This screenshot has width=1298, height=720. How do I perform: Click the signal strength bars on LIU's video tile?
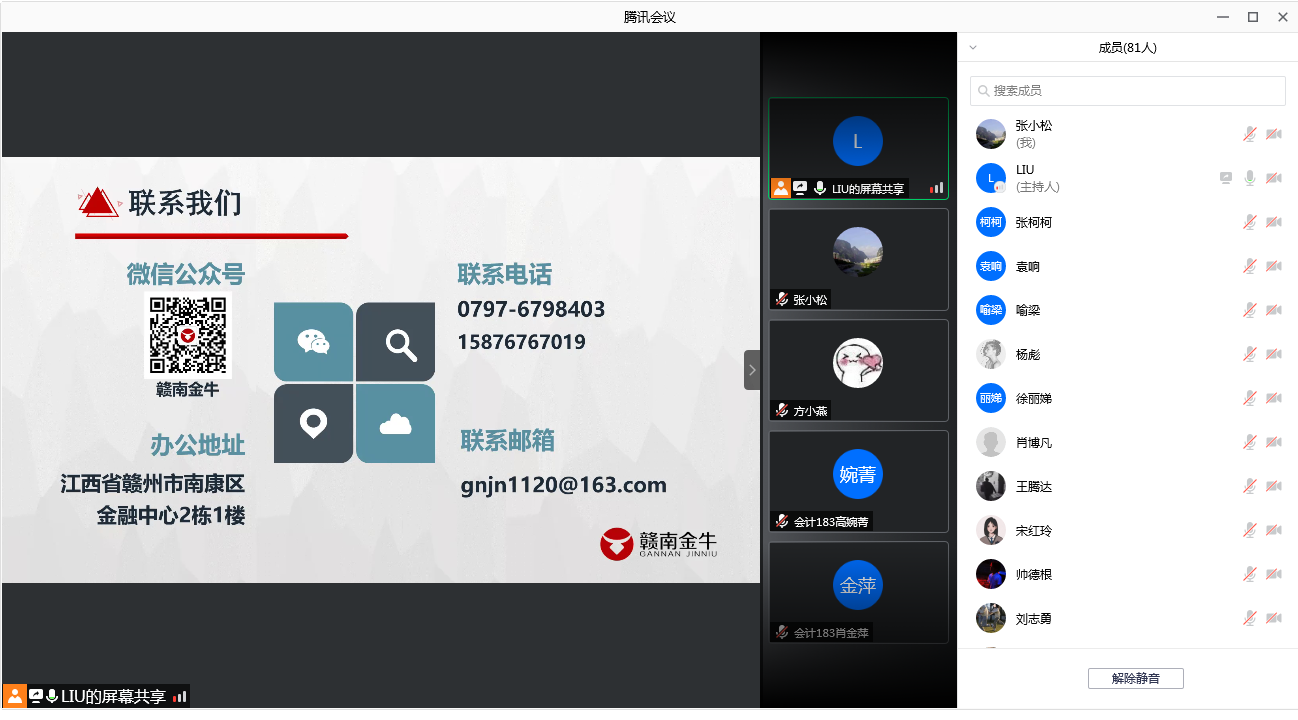(x=937, y=188)
